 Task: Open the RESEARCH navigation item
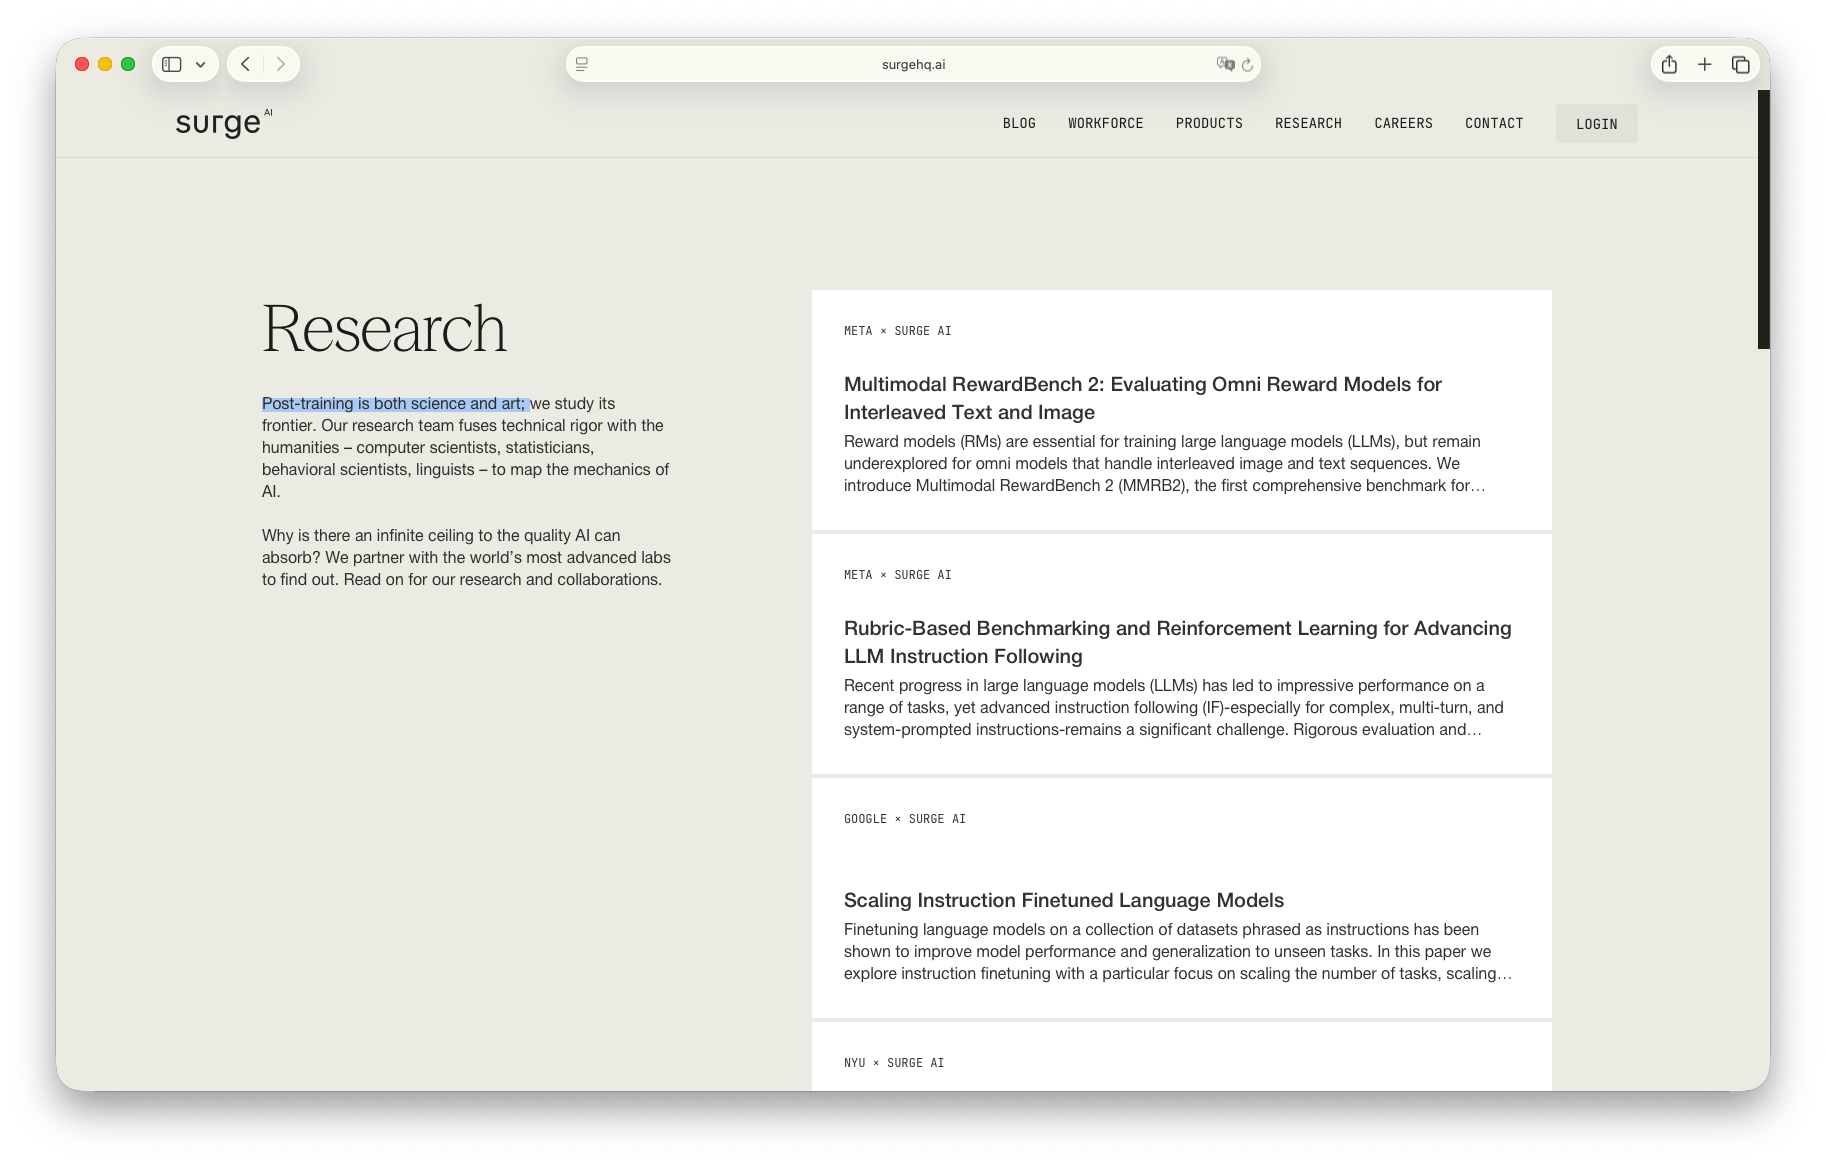1308,123
